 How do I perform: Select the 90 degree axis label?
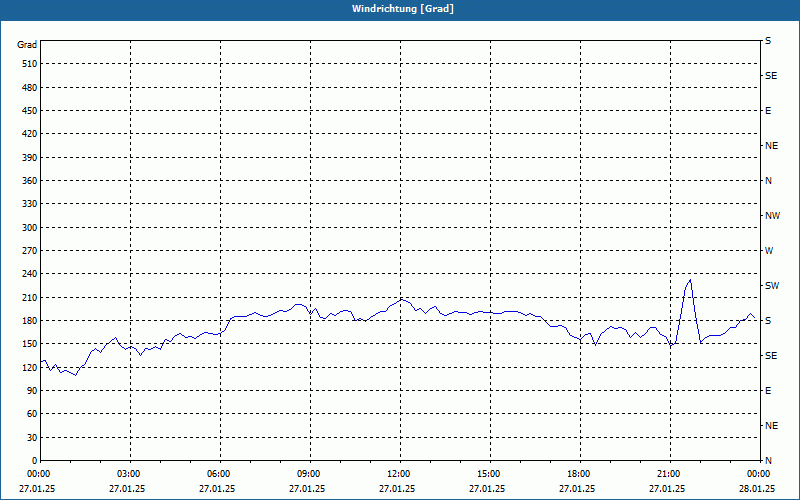tap(32, 390)
